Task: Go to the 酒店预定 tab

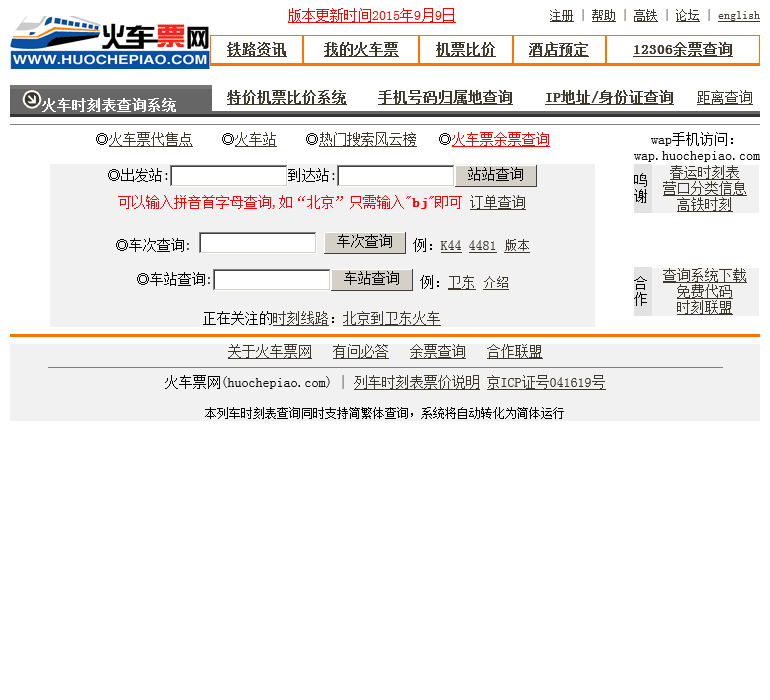Action: [558, 50]
